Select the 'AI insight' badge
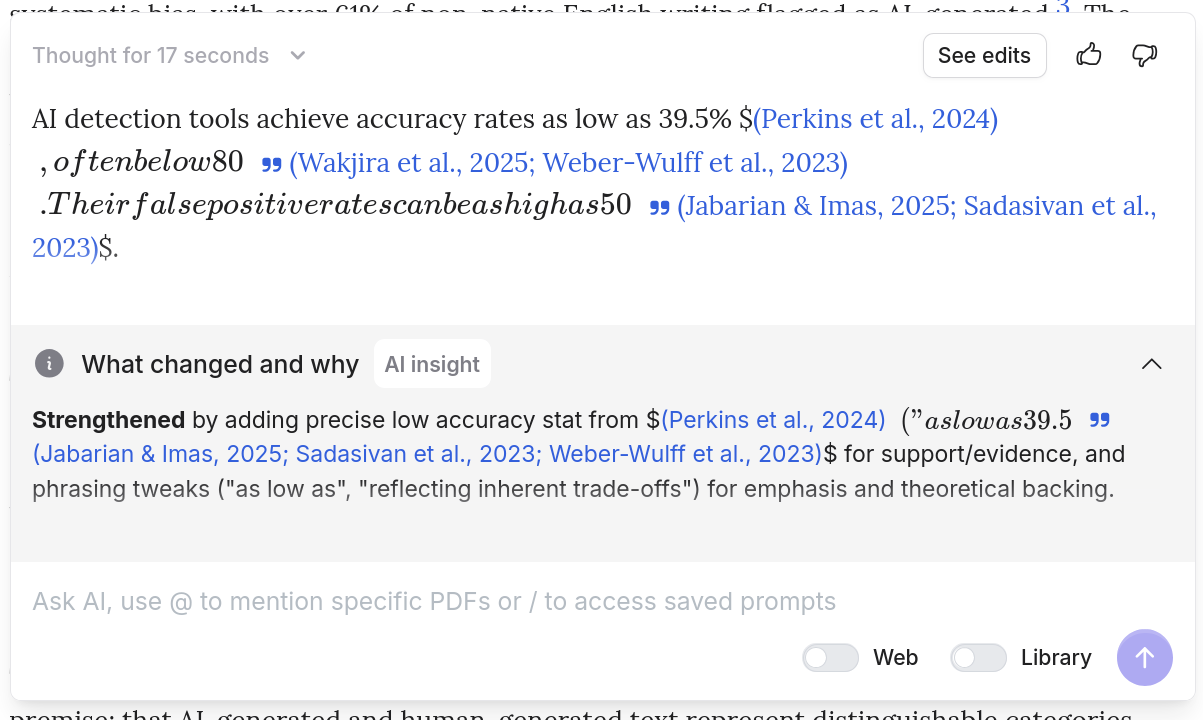 point(432,363)
